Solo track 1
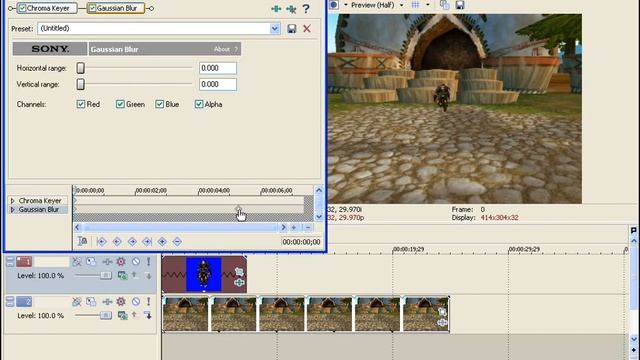The height and width of the screenshot is (360, 640). (x=149, y=262)
